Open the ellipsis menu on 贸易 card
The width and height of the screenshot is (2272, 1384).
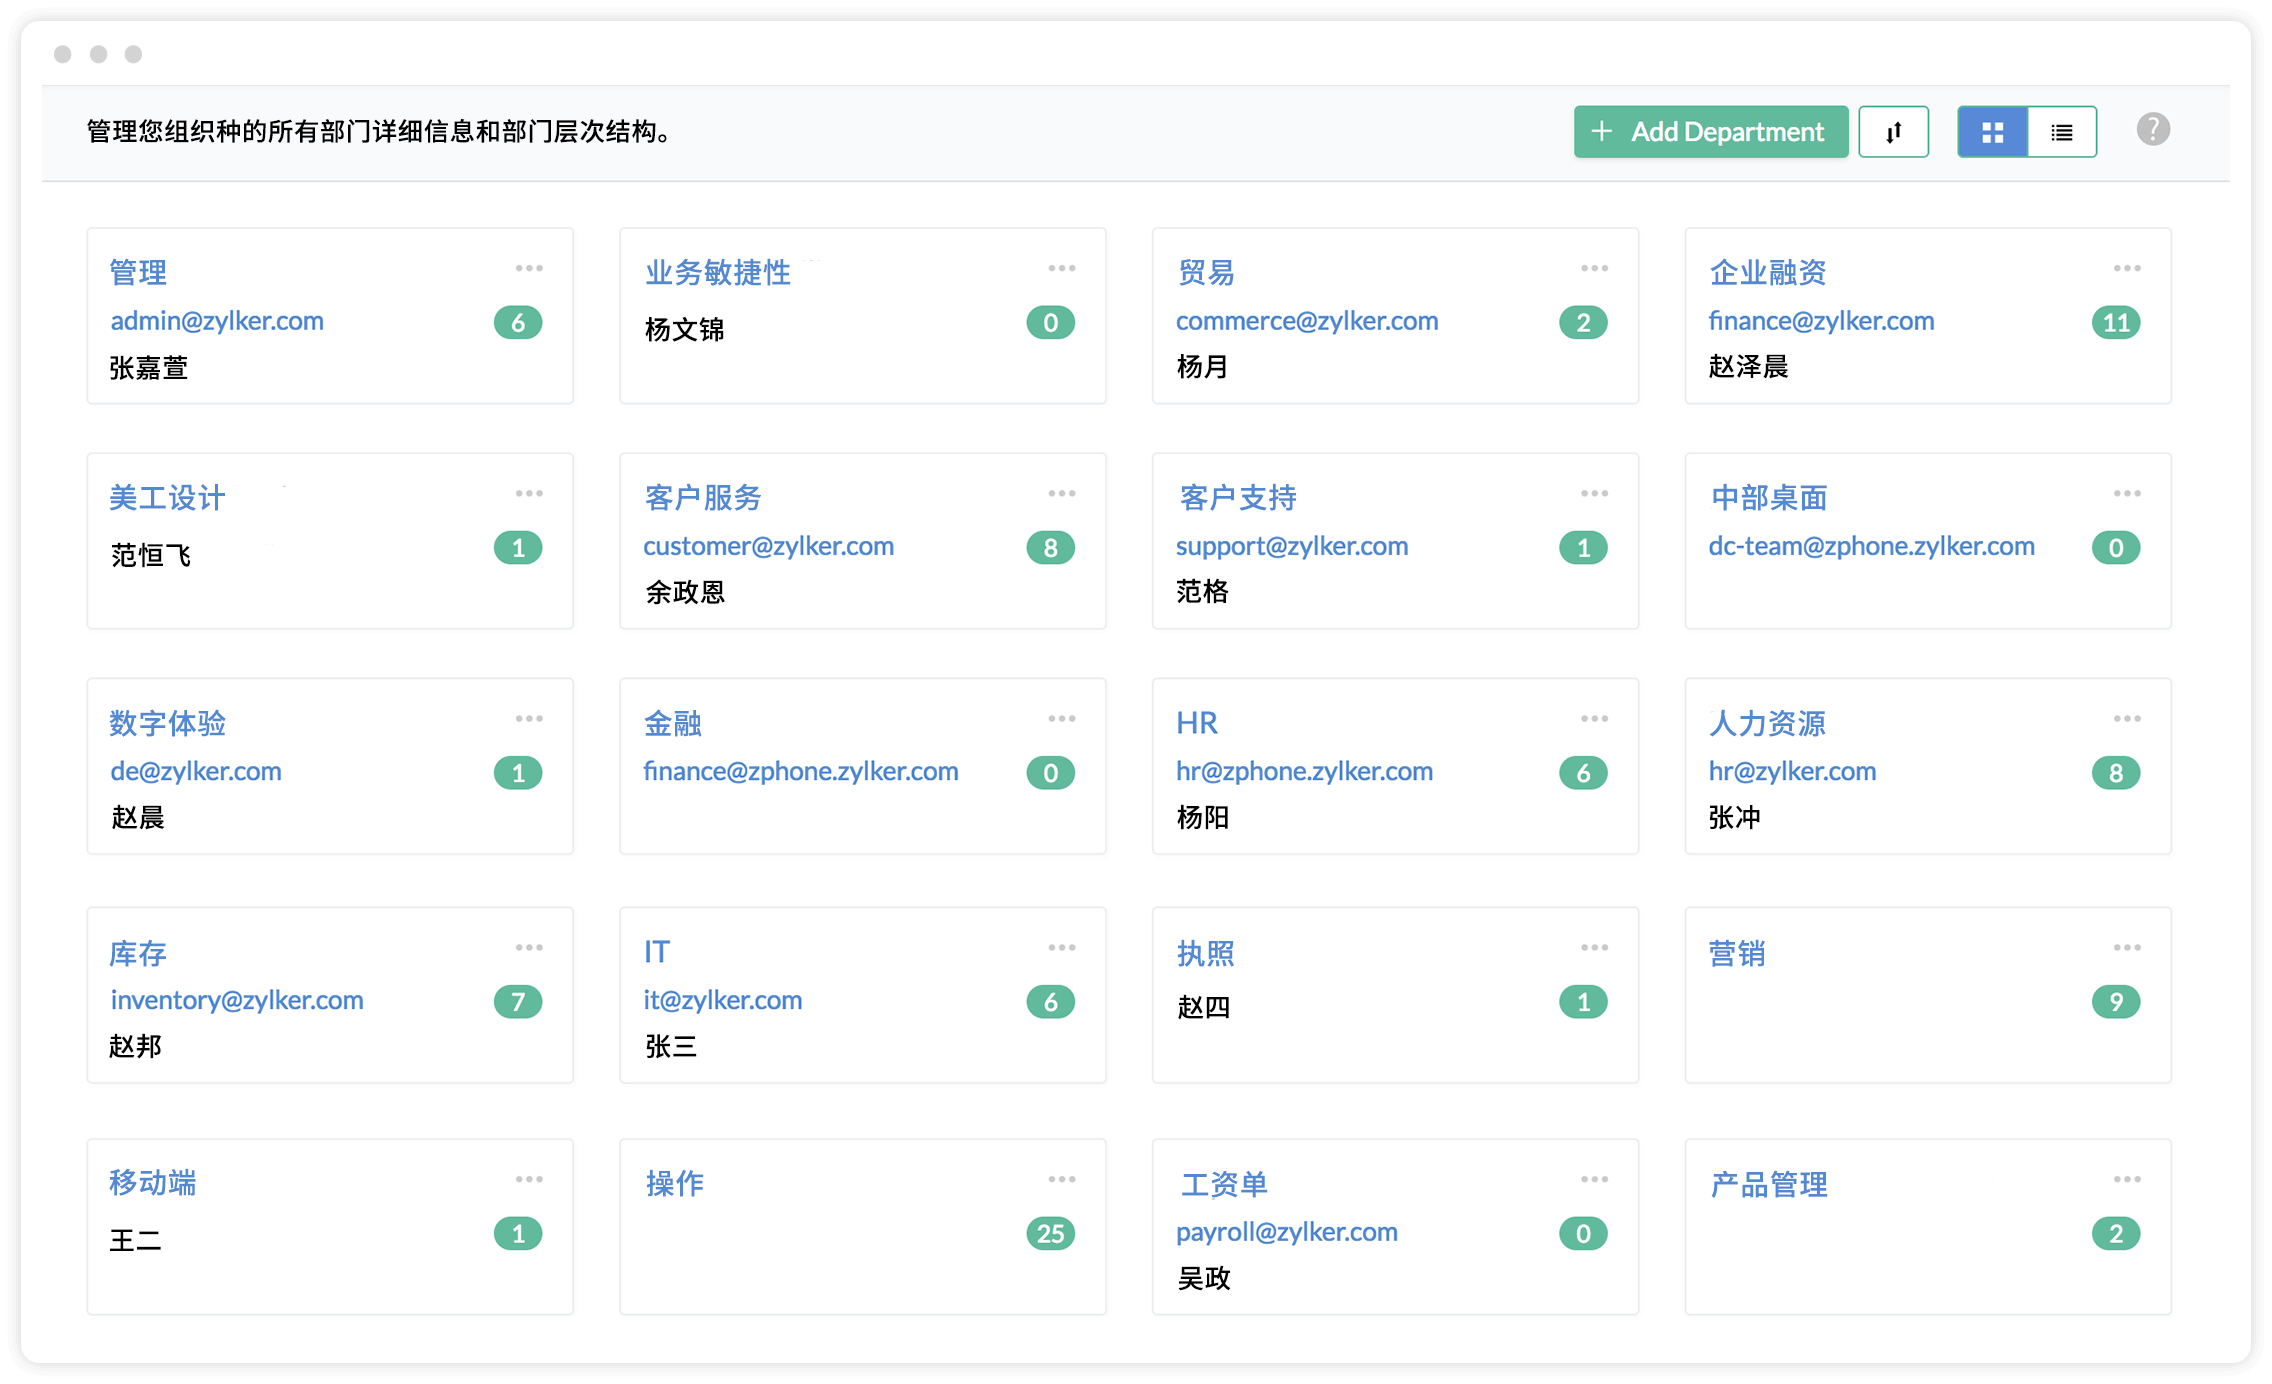coord(1594,268)
